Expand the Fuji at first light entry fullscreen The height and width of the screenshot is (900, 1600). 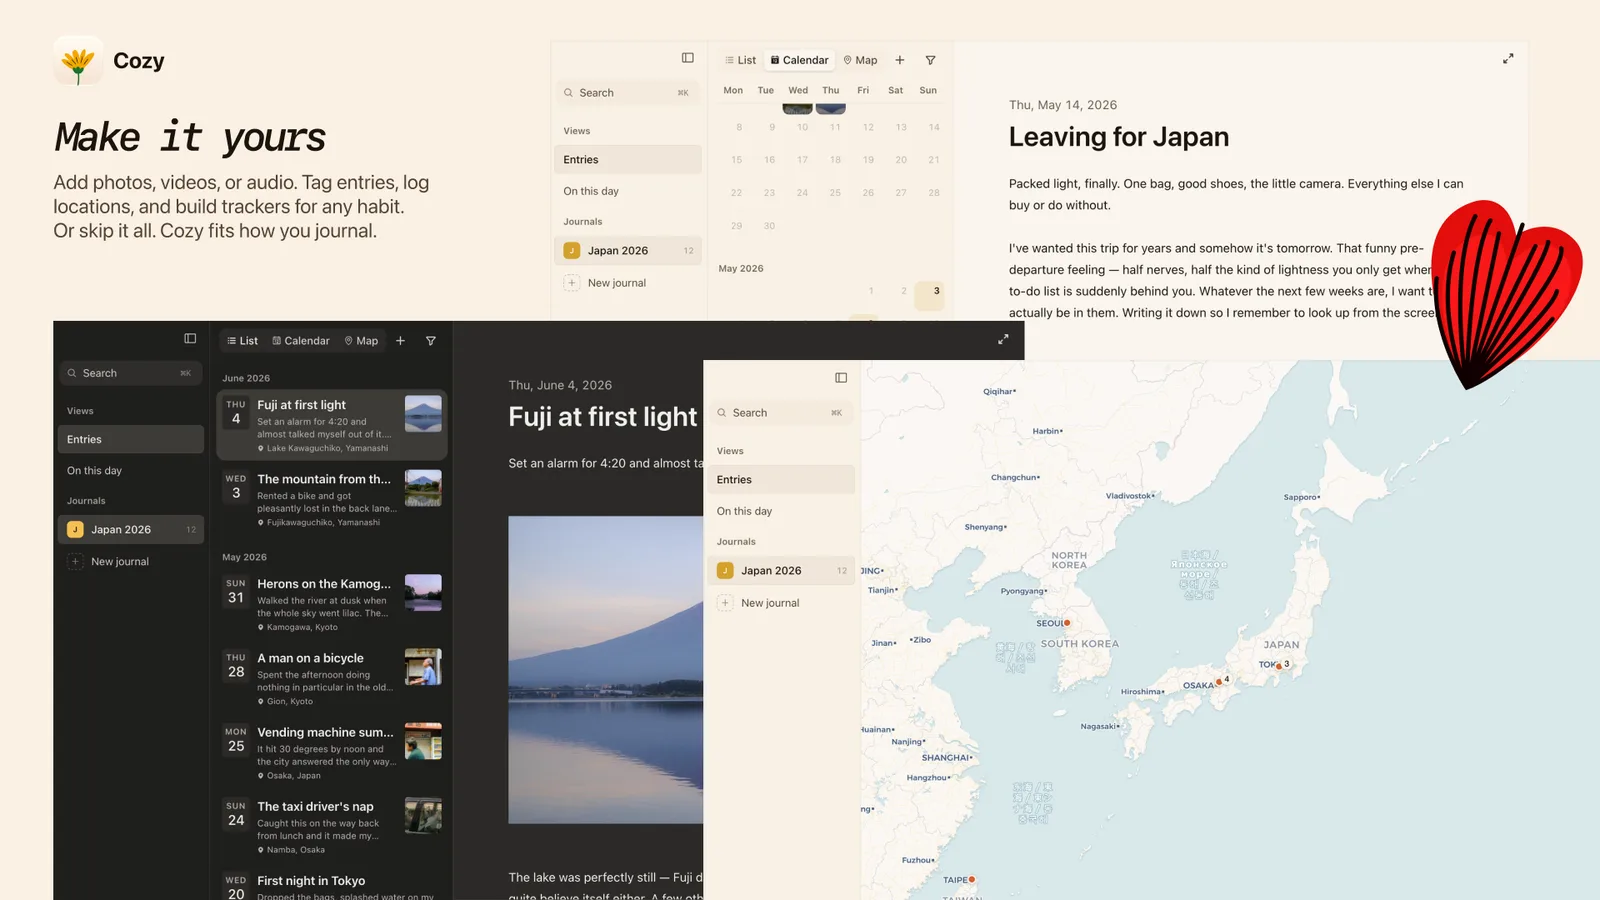click(x=1003, y=340)
